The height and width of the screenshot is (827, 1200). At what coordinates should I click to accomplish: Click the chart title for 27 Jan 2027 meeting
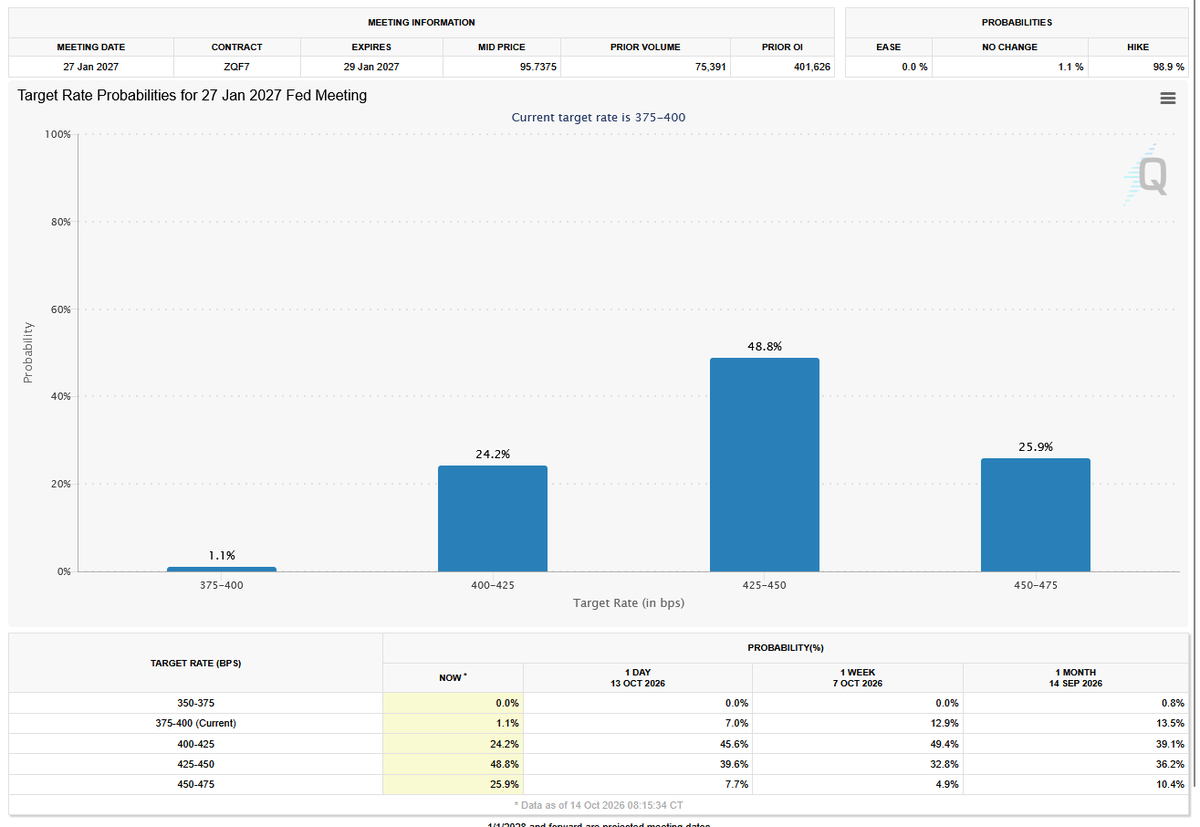(193, 96)
